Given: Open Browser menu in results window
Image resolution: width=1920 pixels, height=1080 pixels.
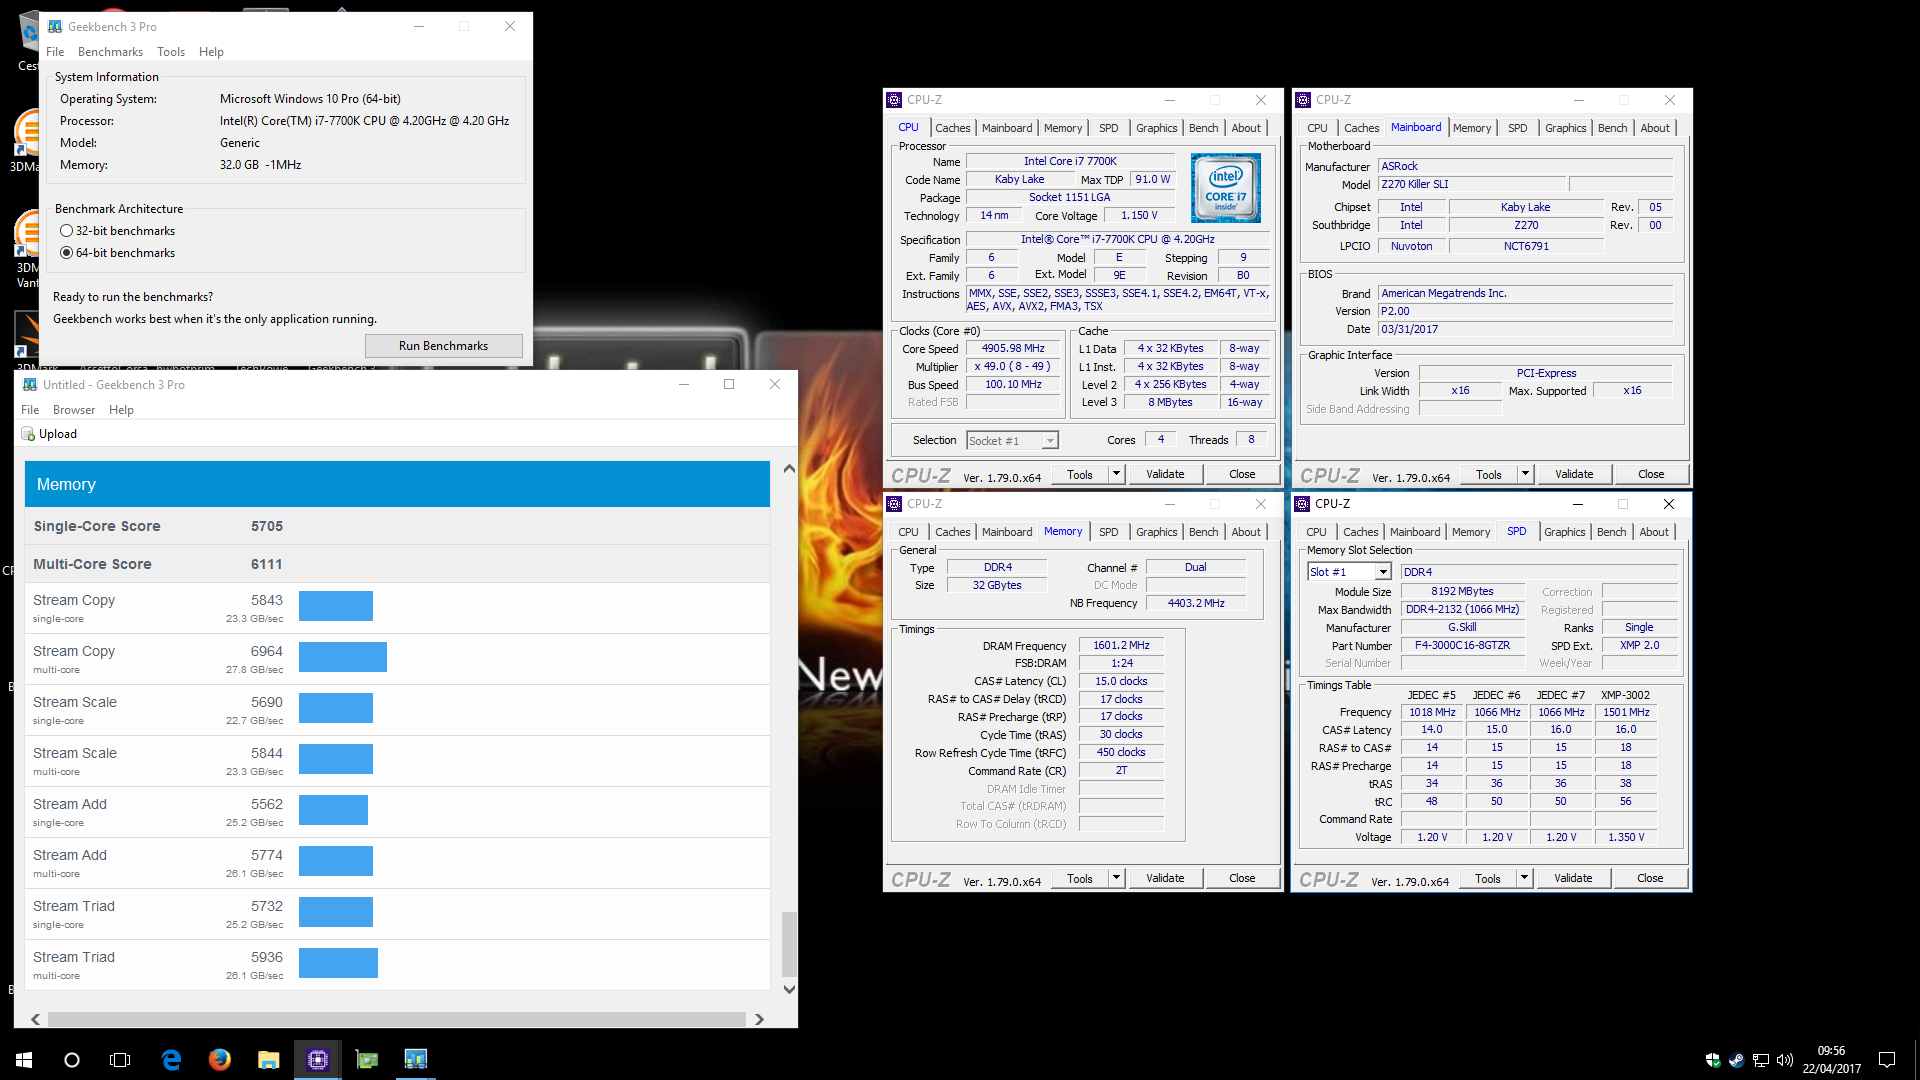Looking at the screenshot, I should pyautogui.click(x=74, y=410).
